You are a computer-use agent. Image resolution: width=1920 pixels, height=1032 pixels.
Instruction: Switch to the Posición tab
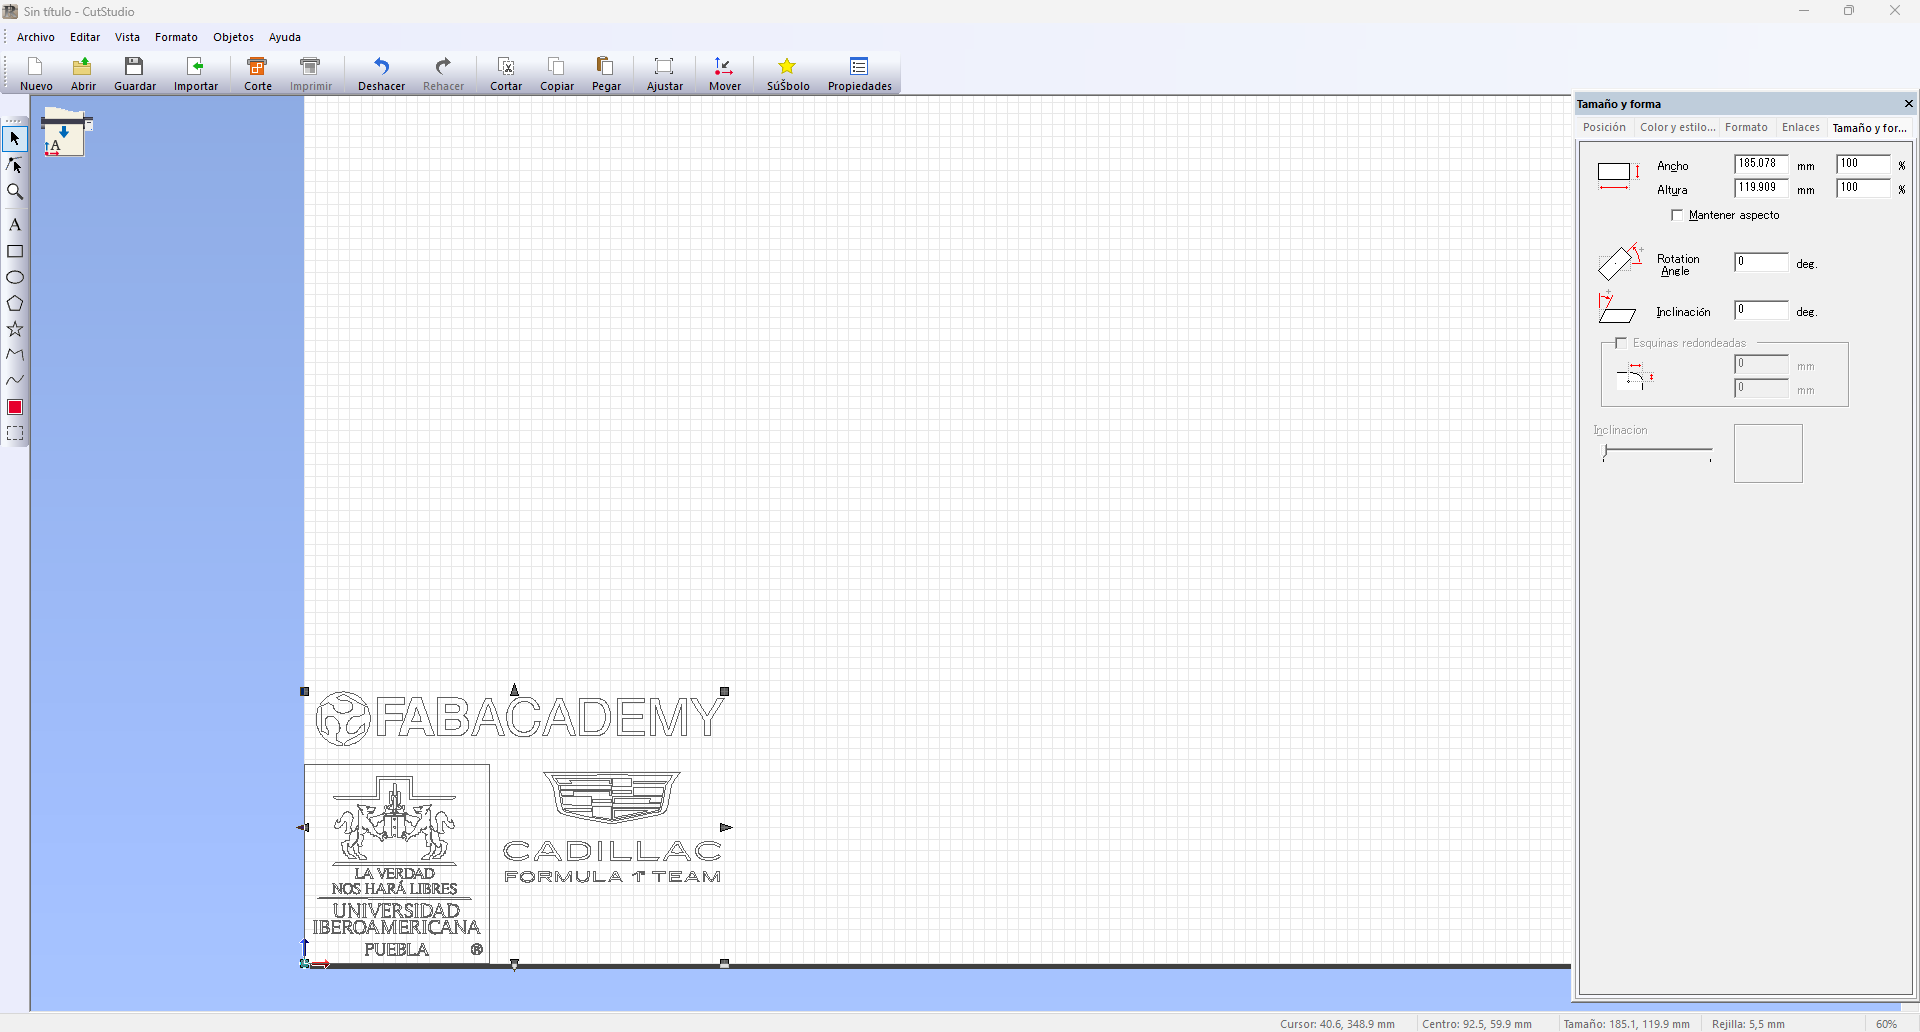[x=1604, y=127]
